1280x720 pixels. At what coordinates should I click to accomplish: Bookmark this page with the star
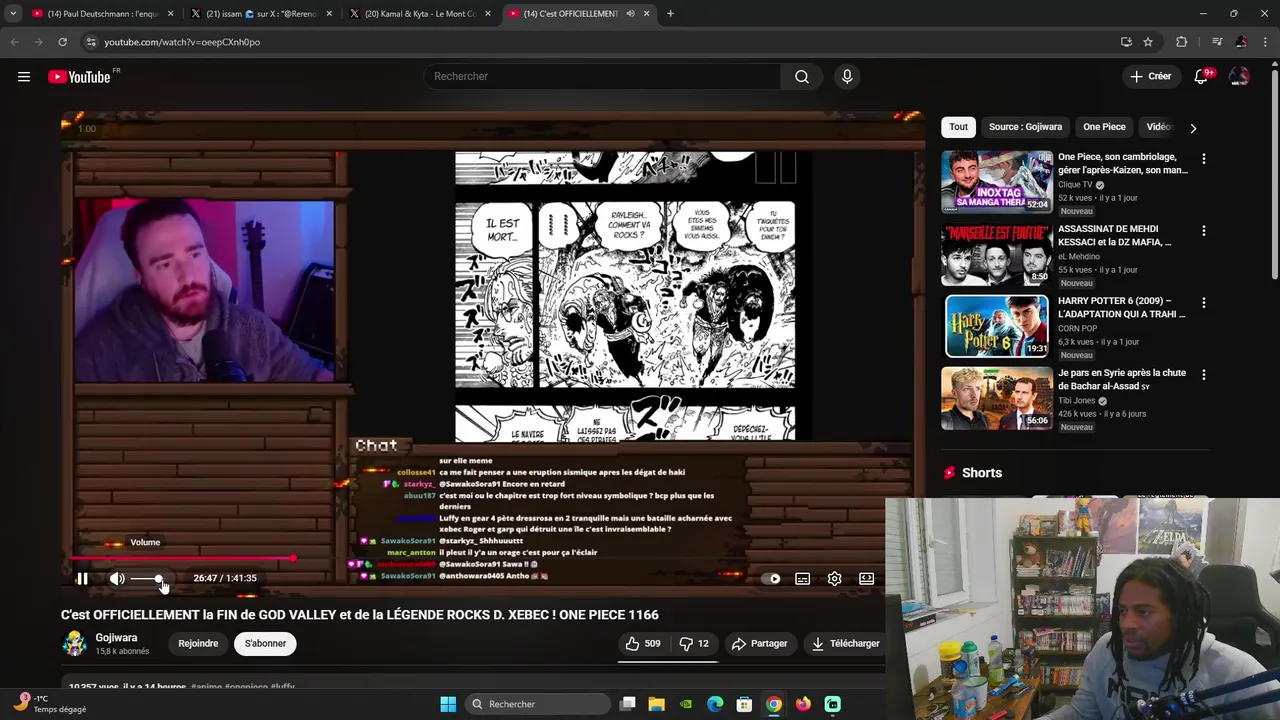click(x=1148, y=42)
